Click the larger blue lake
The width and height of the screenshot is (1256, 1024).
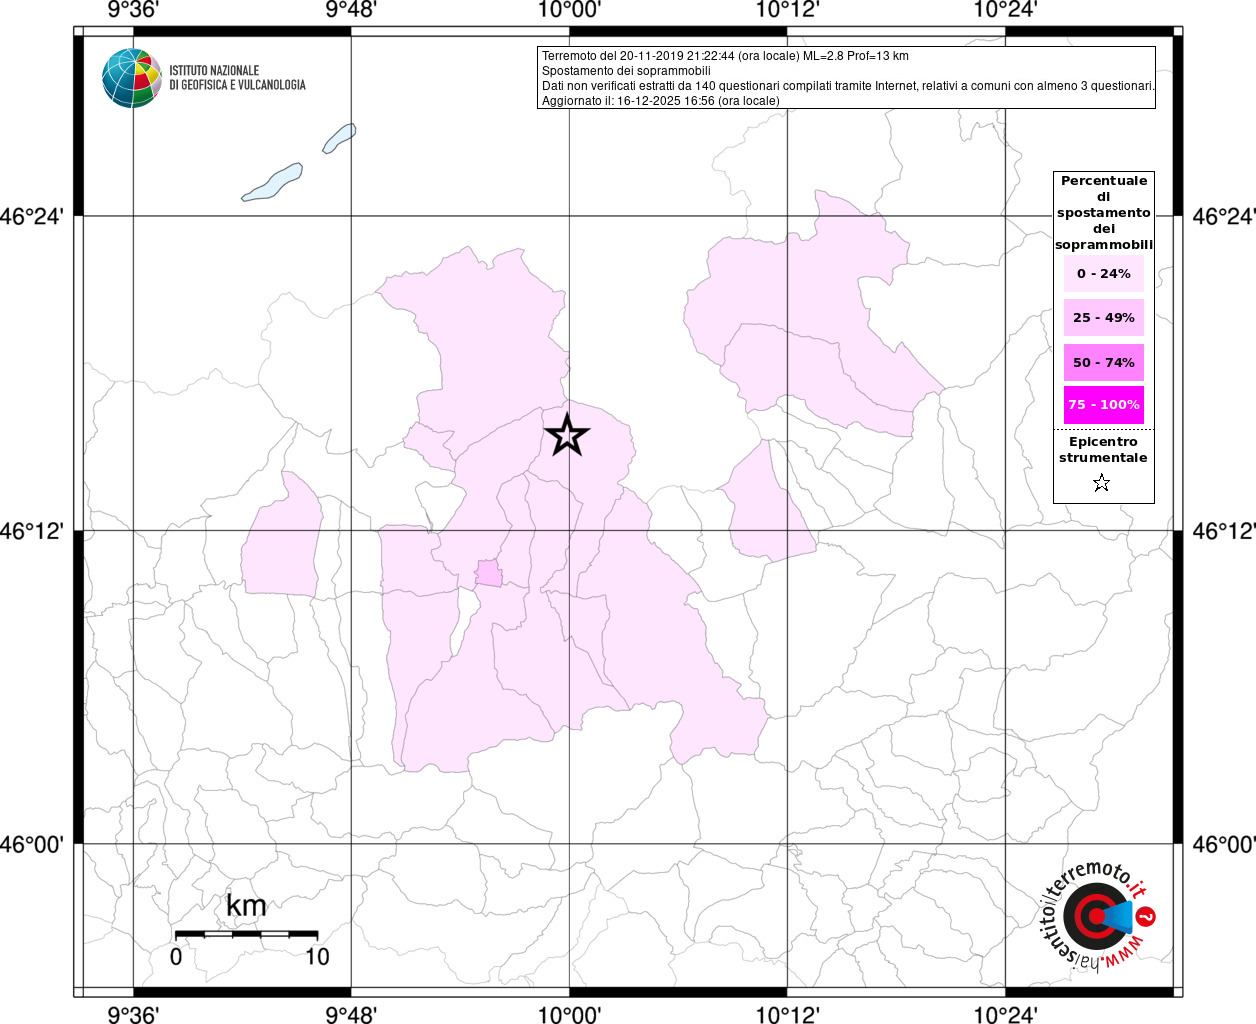coord(272,183)
